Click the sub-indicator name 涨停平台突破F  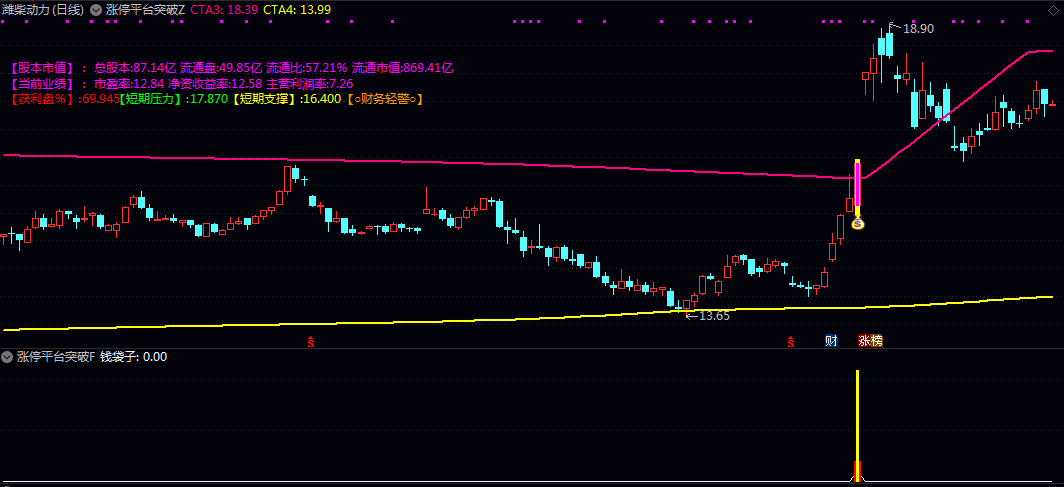(57, 357)
